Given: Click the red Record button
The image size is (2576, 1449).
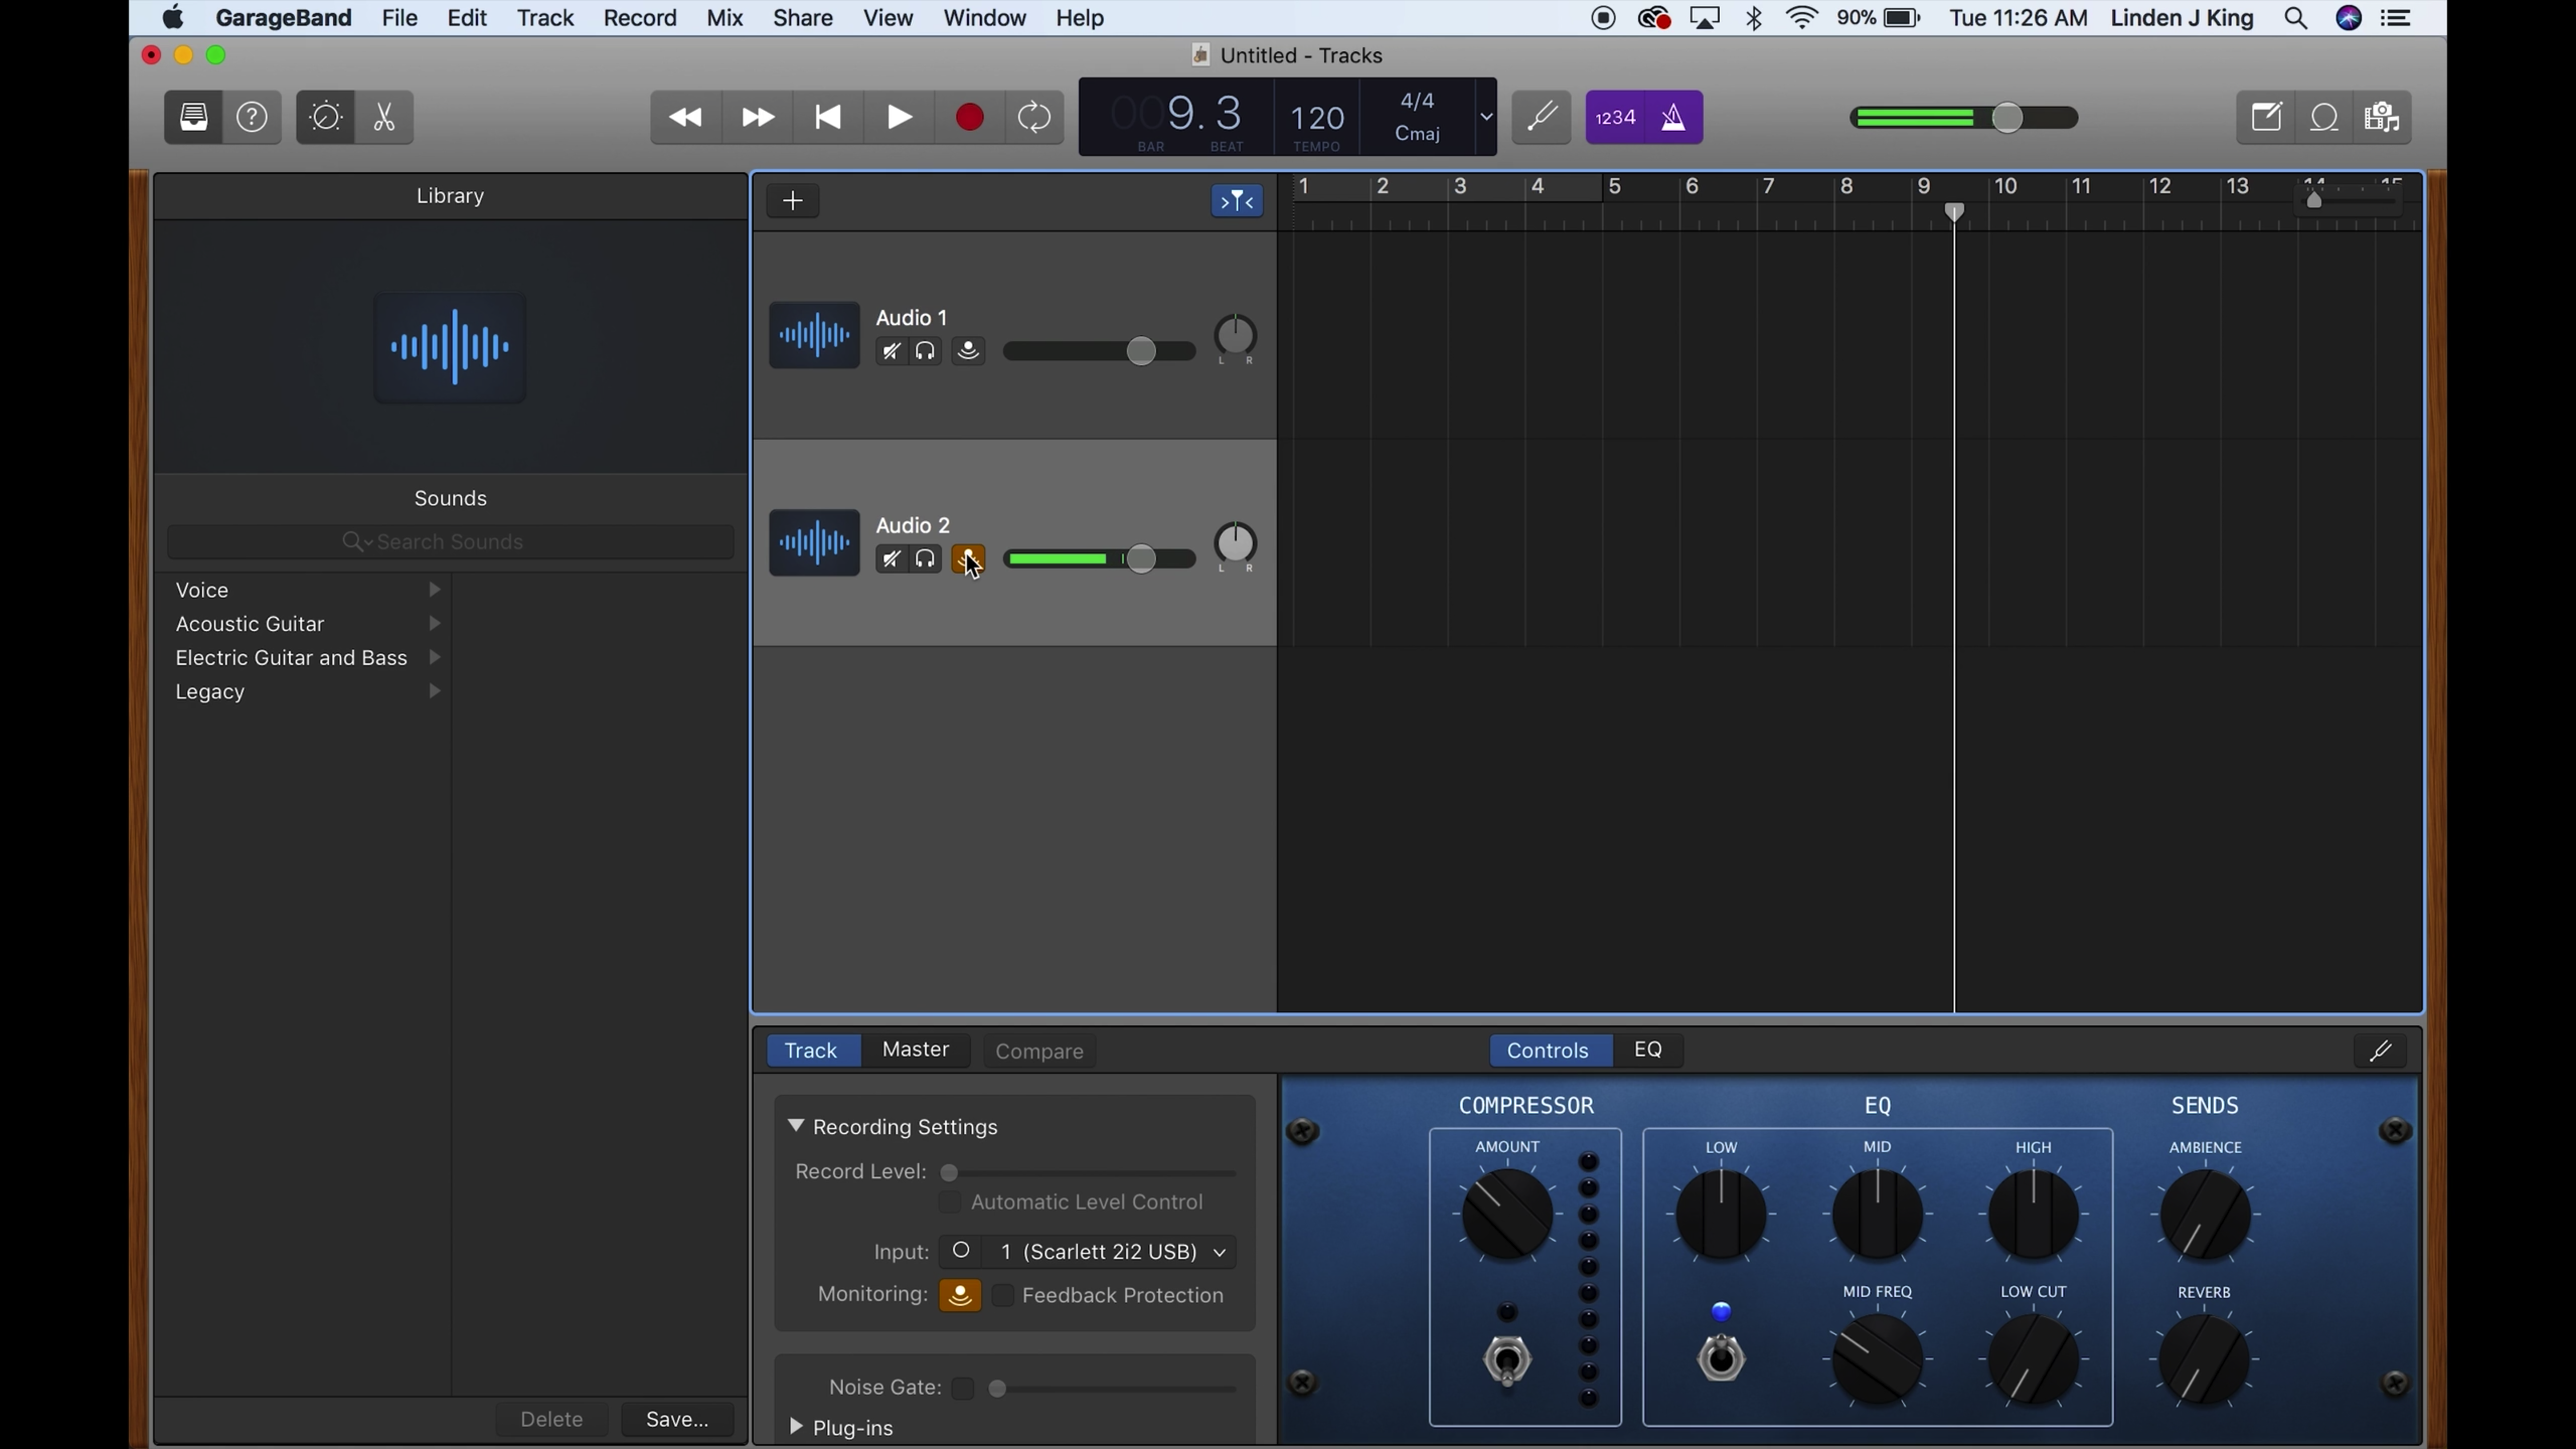Looking at the screenshot, I should click(969, 118).
